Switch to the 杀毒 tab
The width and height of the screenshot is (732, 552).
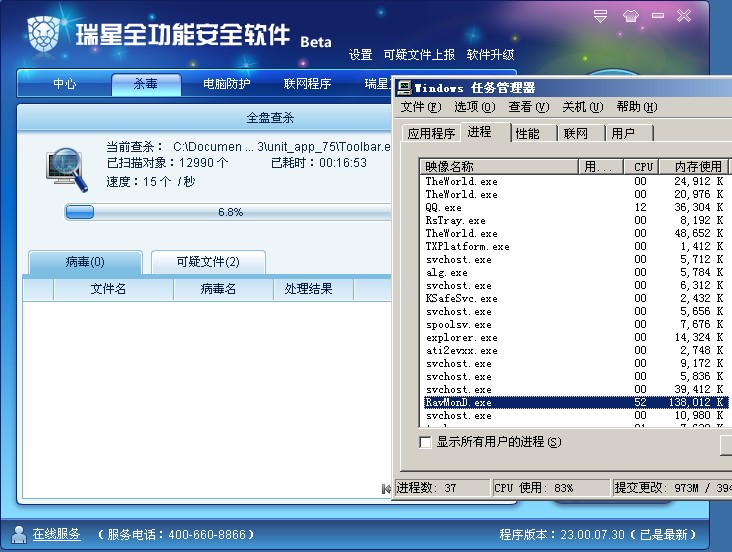click(146, 84)
